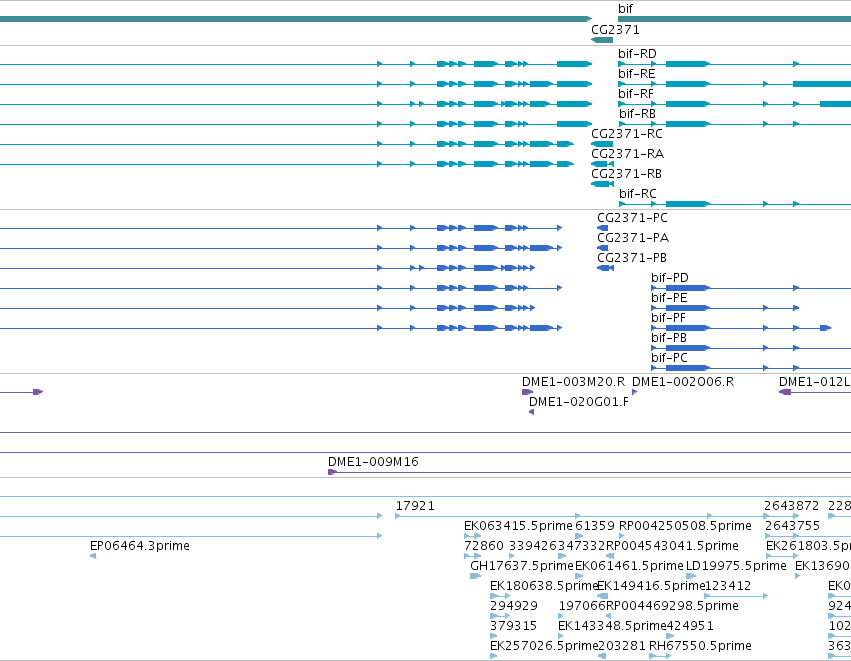This screenshot has width=851, height=661.
Task: Click the EP06464.3prime label
Action: (x=140, y=546)
